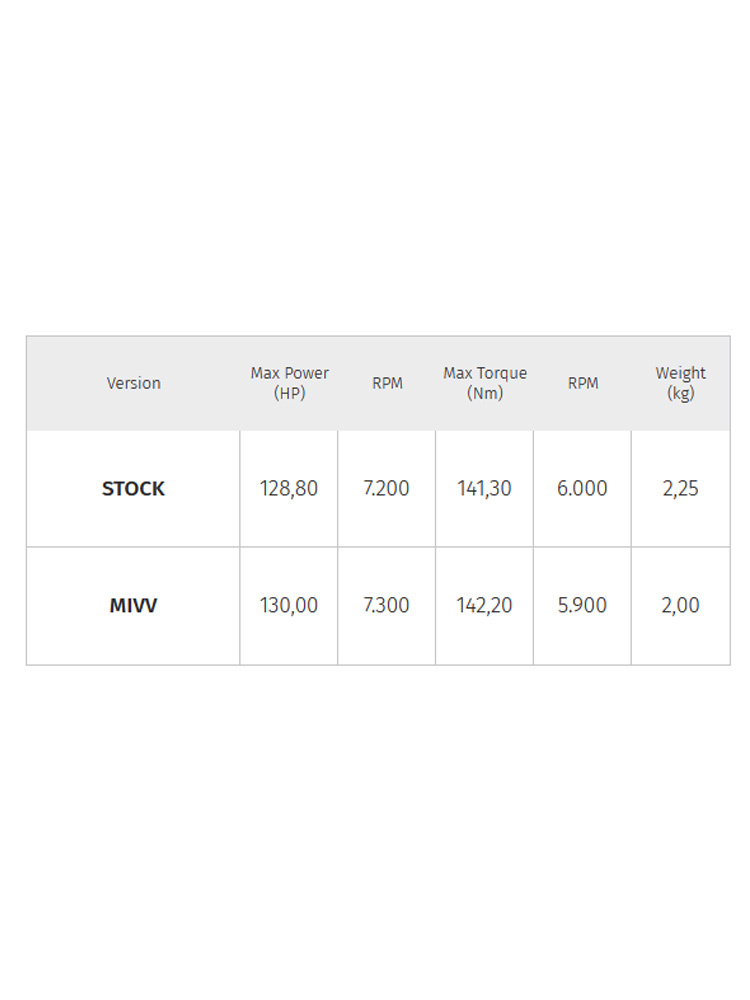Select the STOCK row label

coord(133,489)
